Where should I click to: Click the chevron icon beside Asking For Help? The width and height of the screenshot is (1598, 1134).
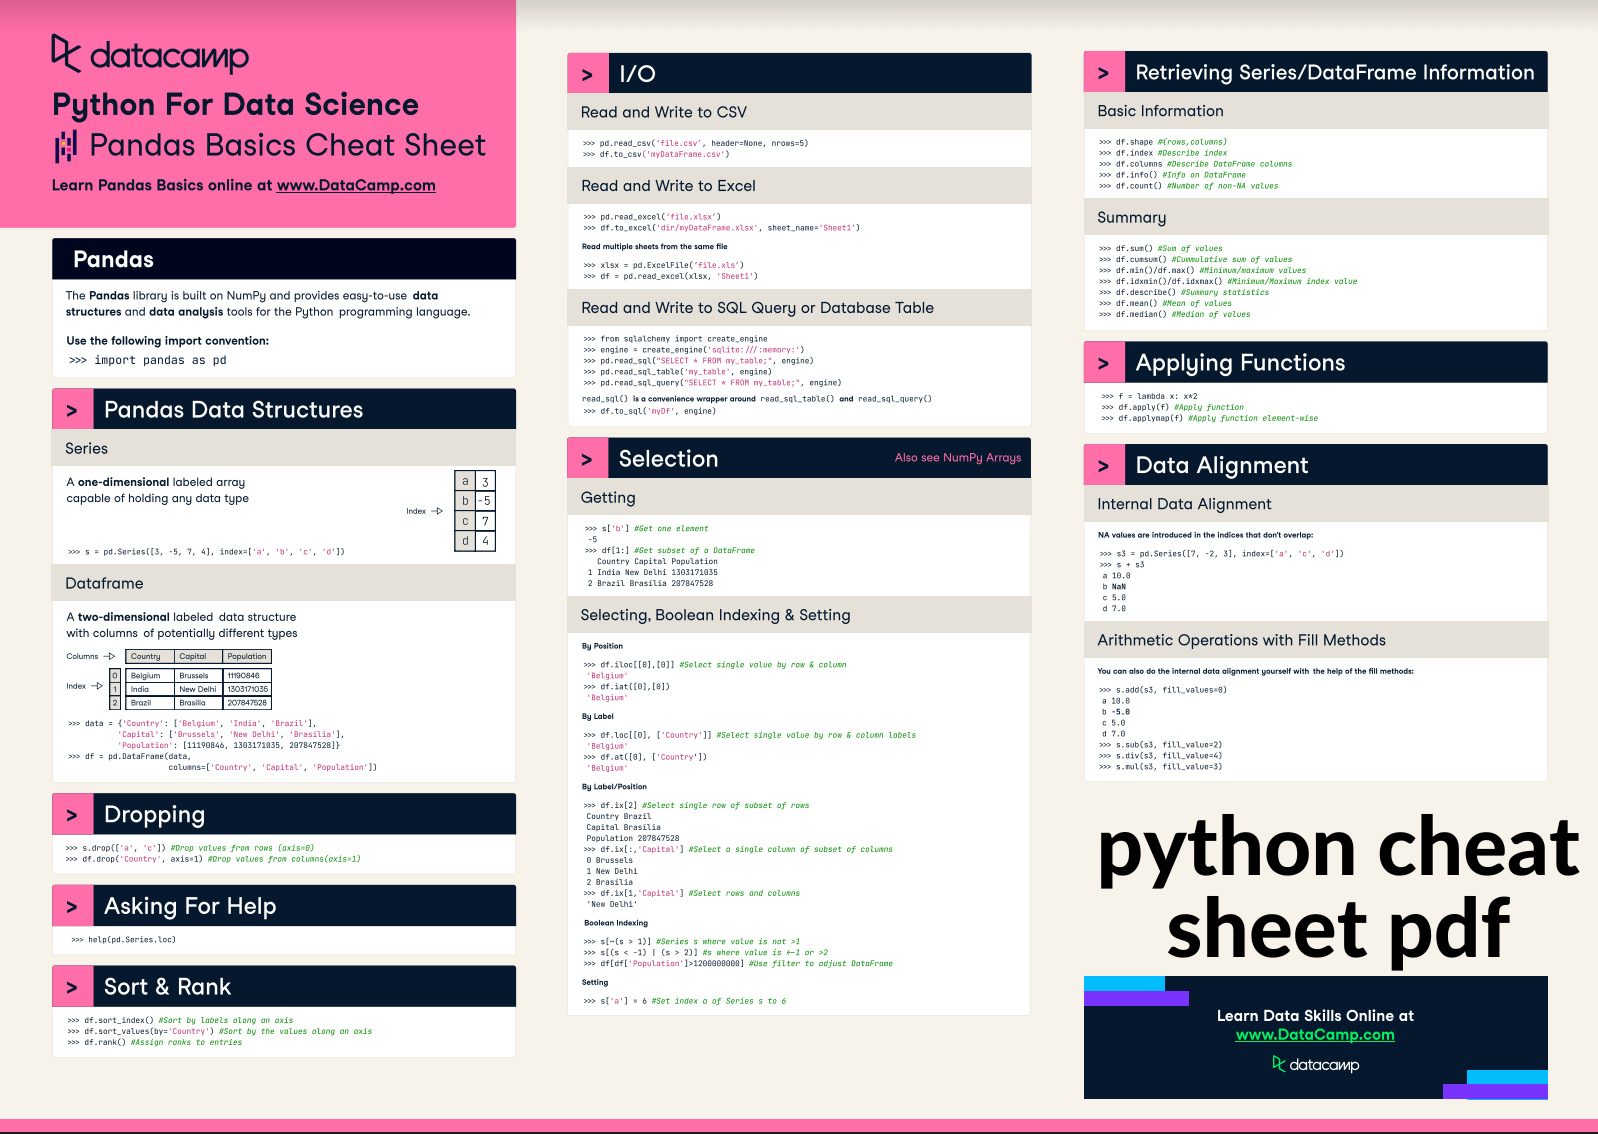(72, 906)
